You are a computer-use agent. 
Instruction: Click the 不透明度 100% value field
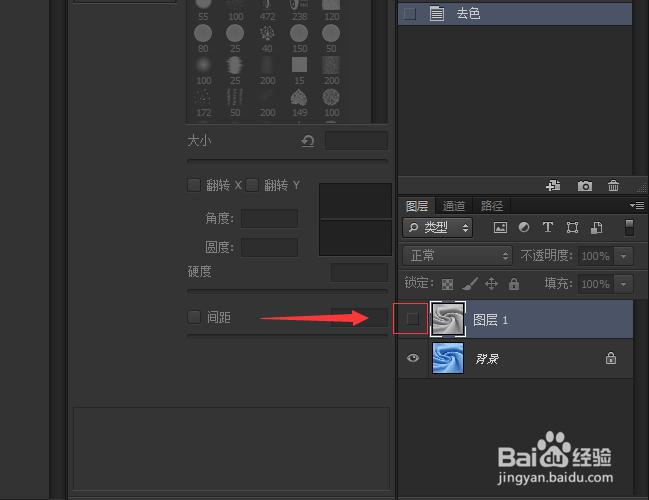[596, 256]
